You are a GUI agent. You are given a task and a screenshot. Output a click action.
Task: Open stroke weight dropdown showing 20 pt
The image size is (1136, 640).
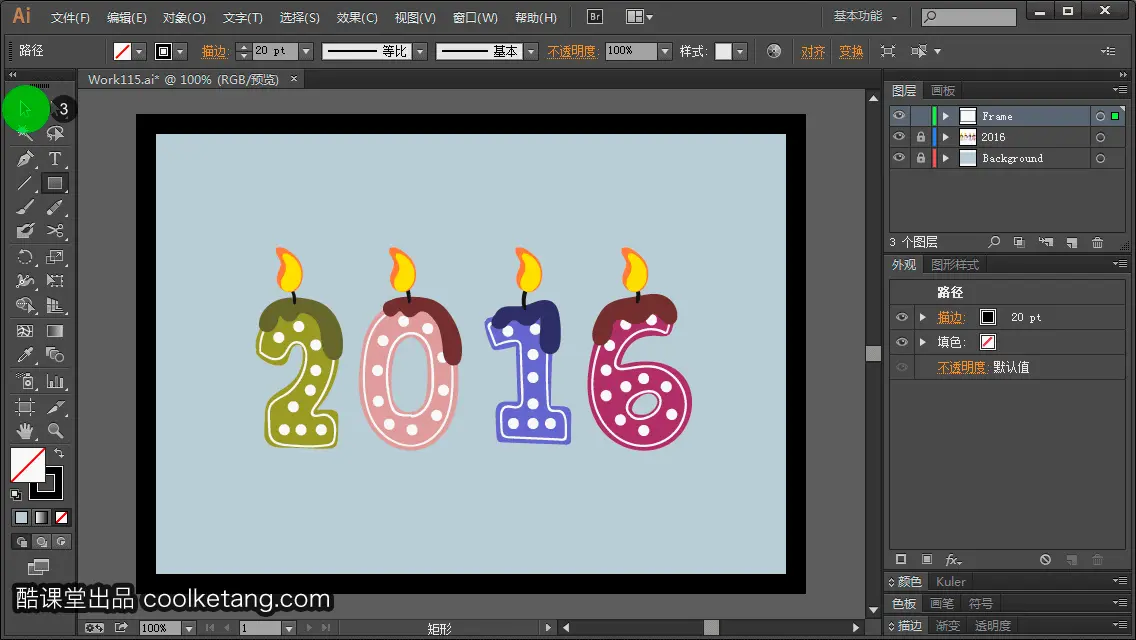point(306,51)
